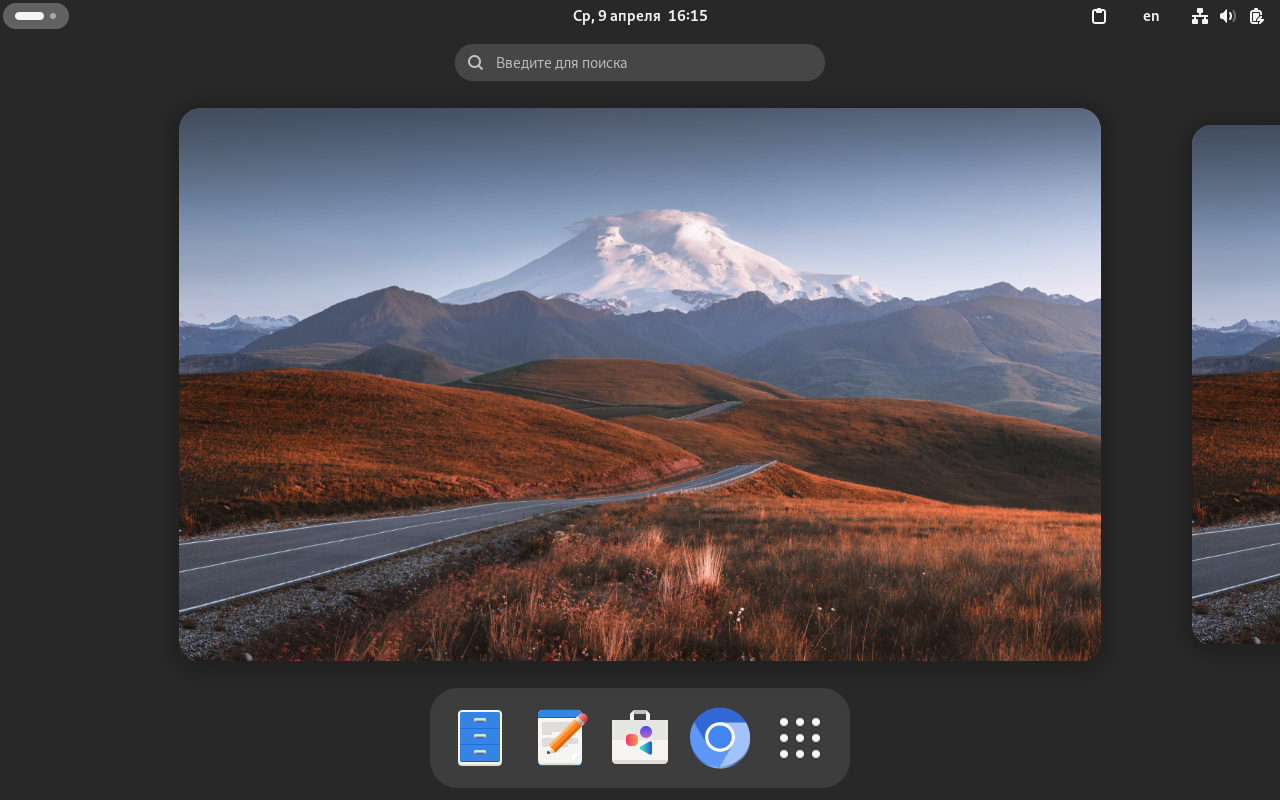Expand the 'en' keyboard layout selector
Viewport: 1280px width, 800px height.
coord(1151,16)
